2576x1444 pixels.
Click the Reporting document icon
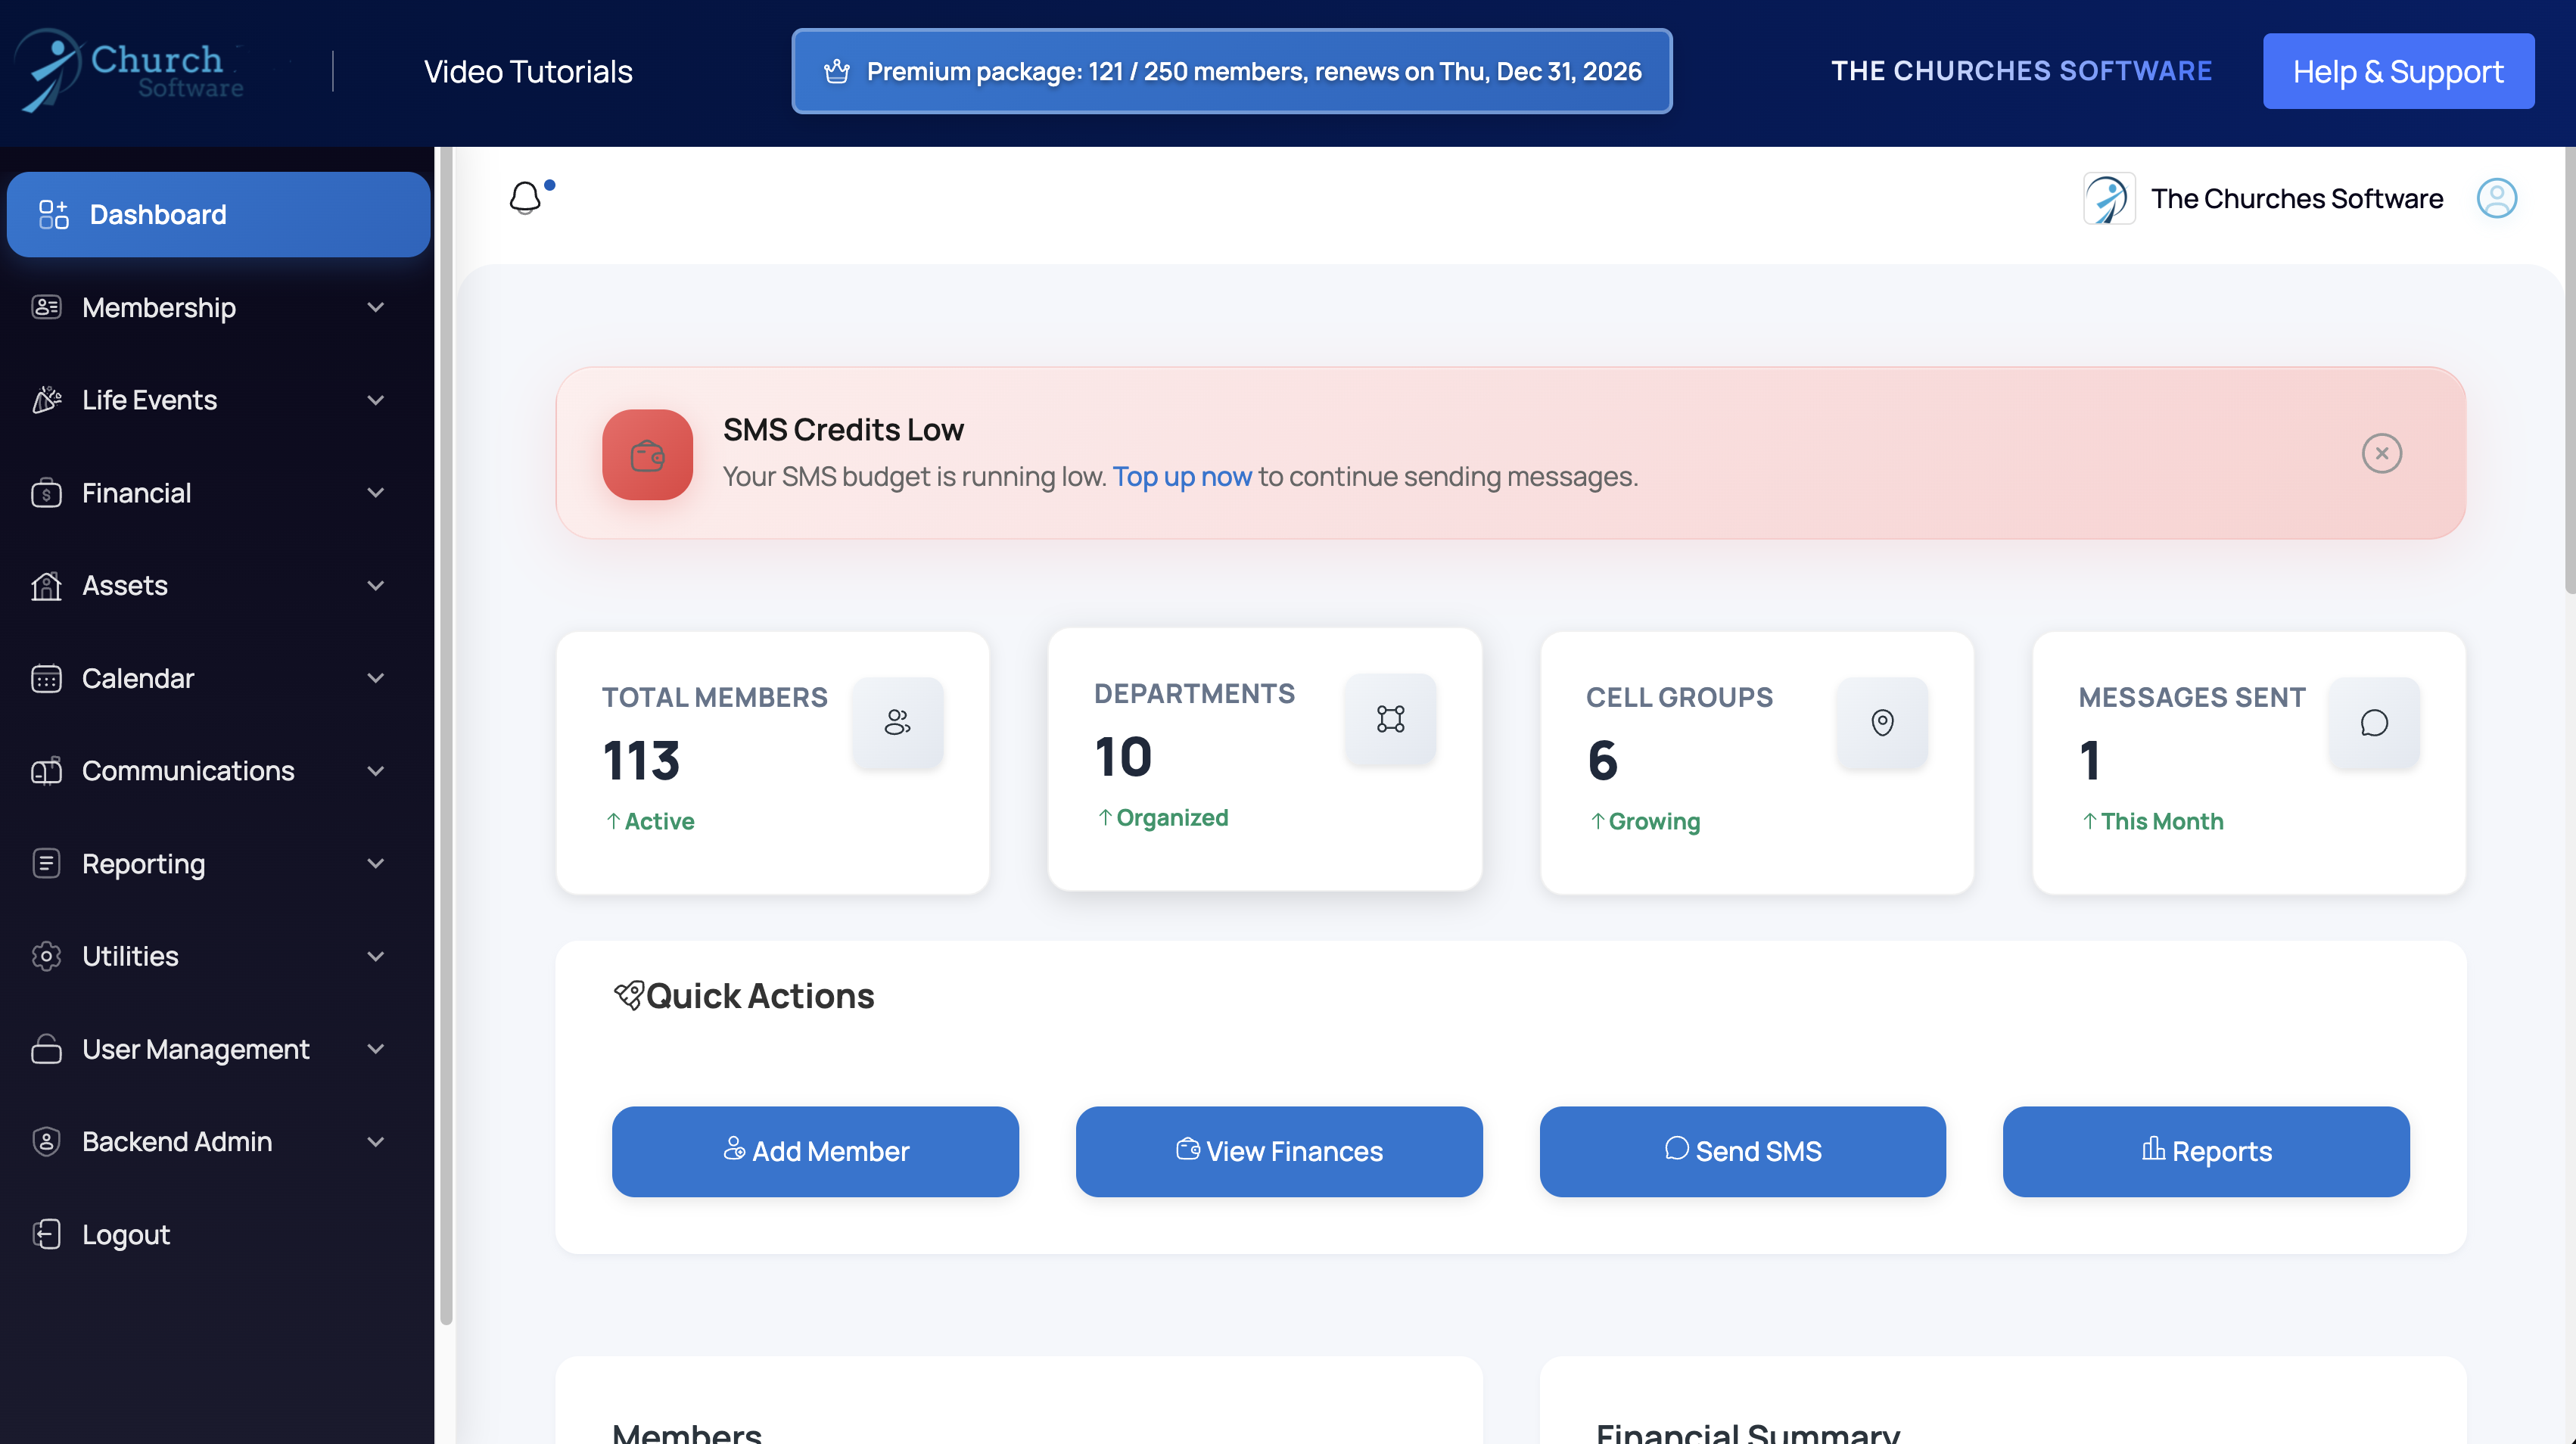(47, 863)
